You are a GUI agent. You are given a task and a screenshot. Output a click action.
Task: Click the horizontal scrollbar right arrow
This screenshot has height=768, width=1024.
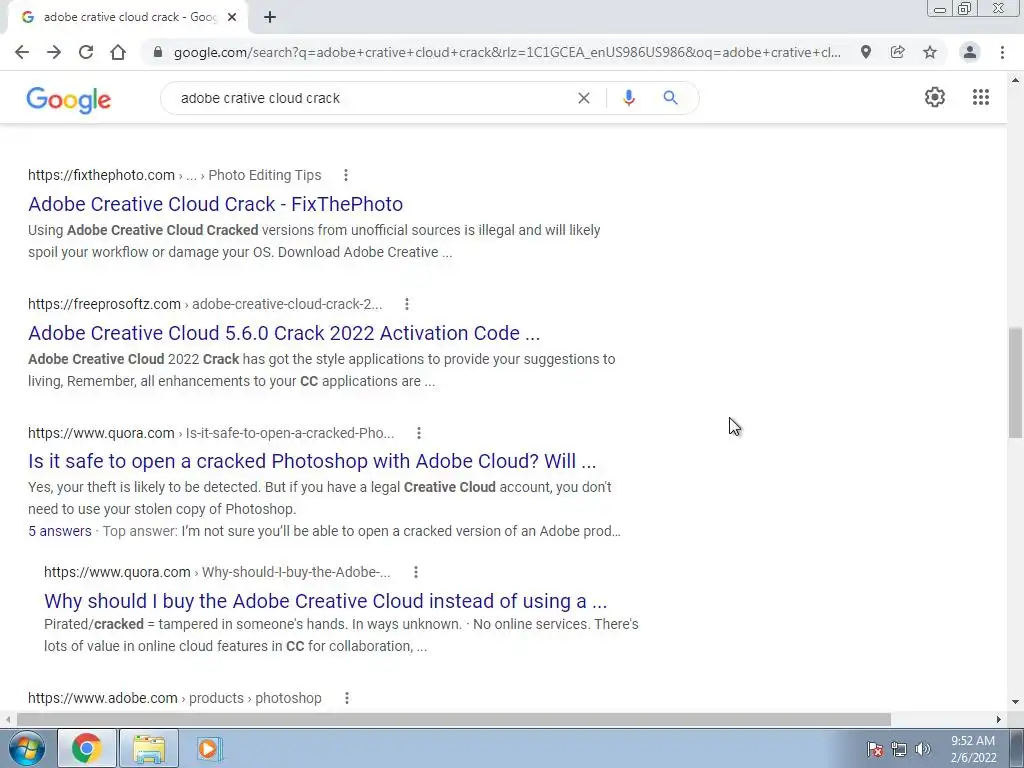[999, 719]
